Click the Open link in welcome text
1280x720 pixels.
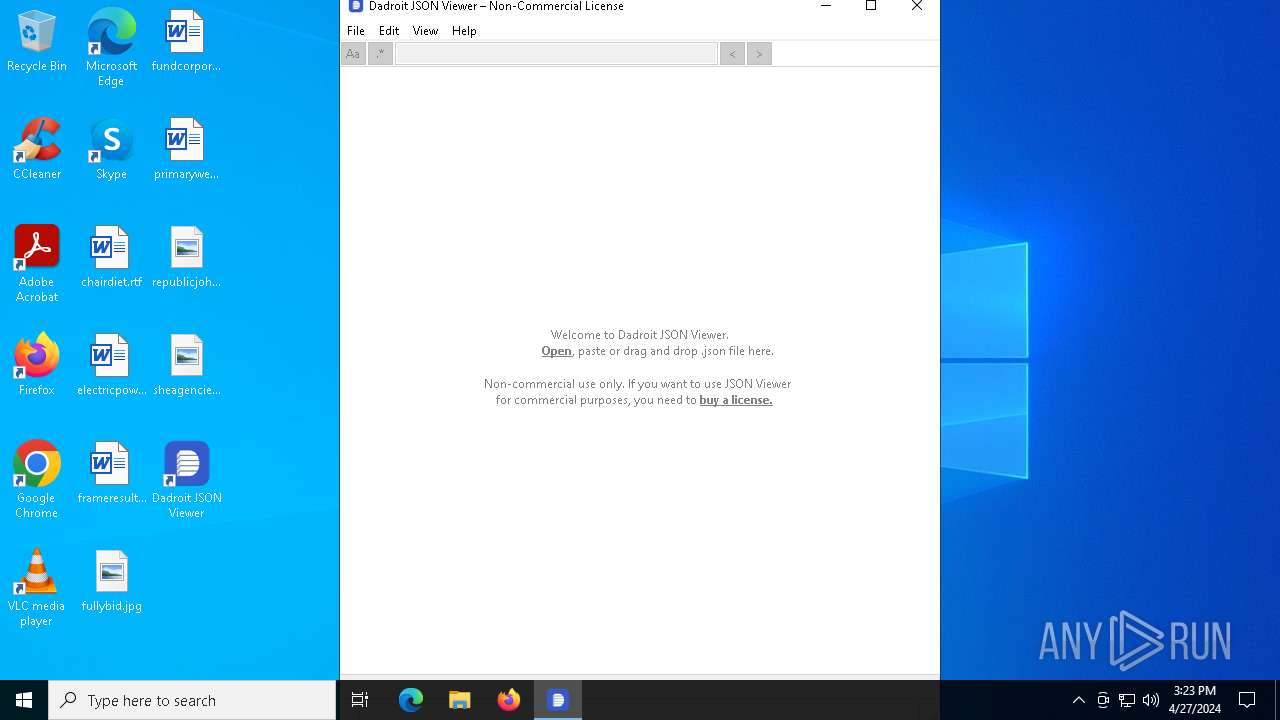556,351
